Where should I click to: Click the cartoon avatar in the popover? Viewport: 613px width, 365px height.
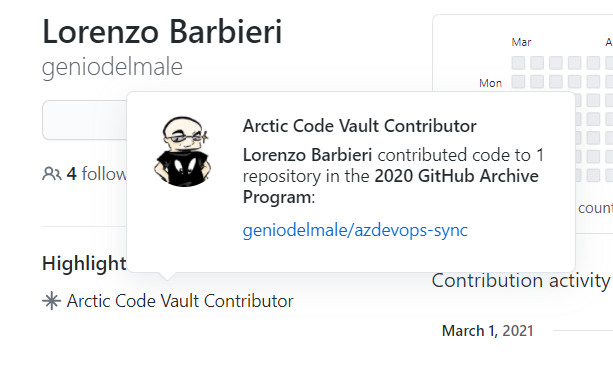tap(182, 151)
